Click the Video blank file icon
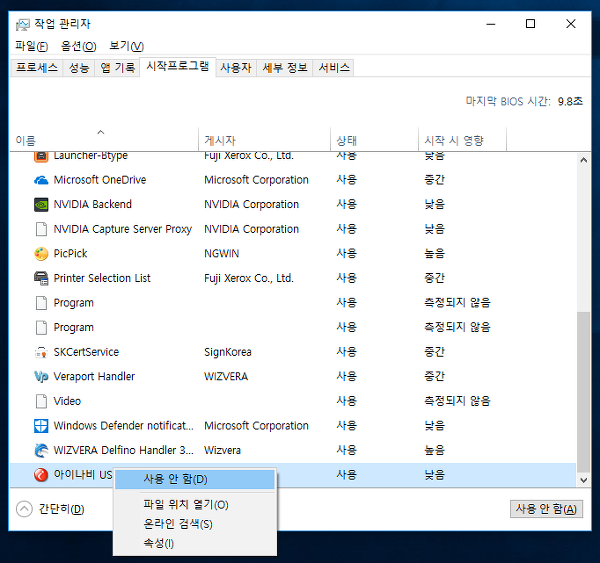The width and height of the screenshot is (600, 563). coord(41,401)
